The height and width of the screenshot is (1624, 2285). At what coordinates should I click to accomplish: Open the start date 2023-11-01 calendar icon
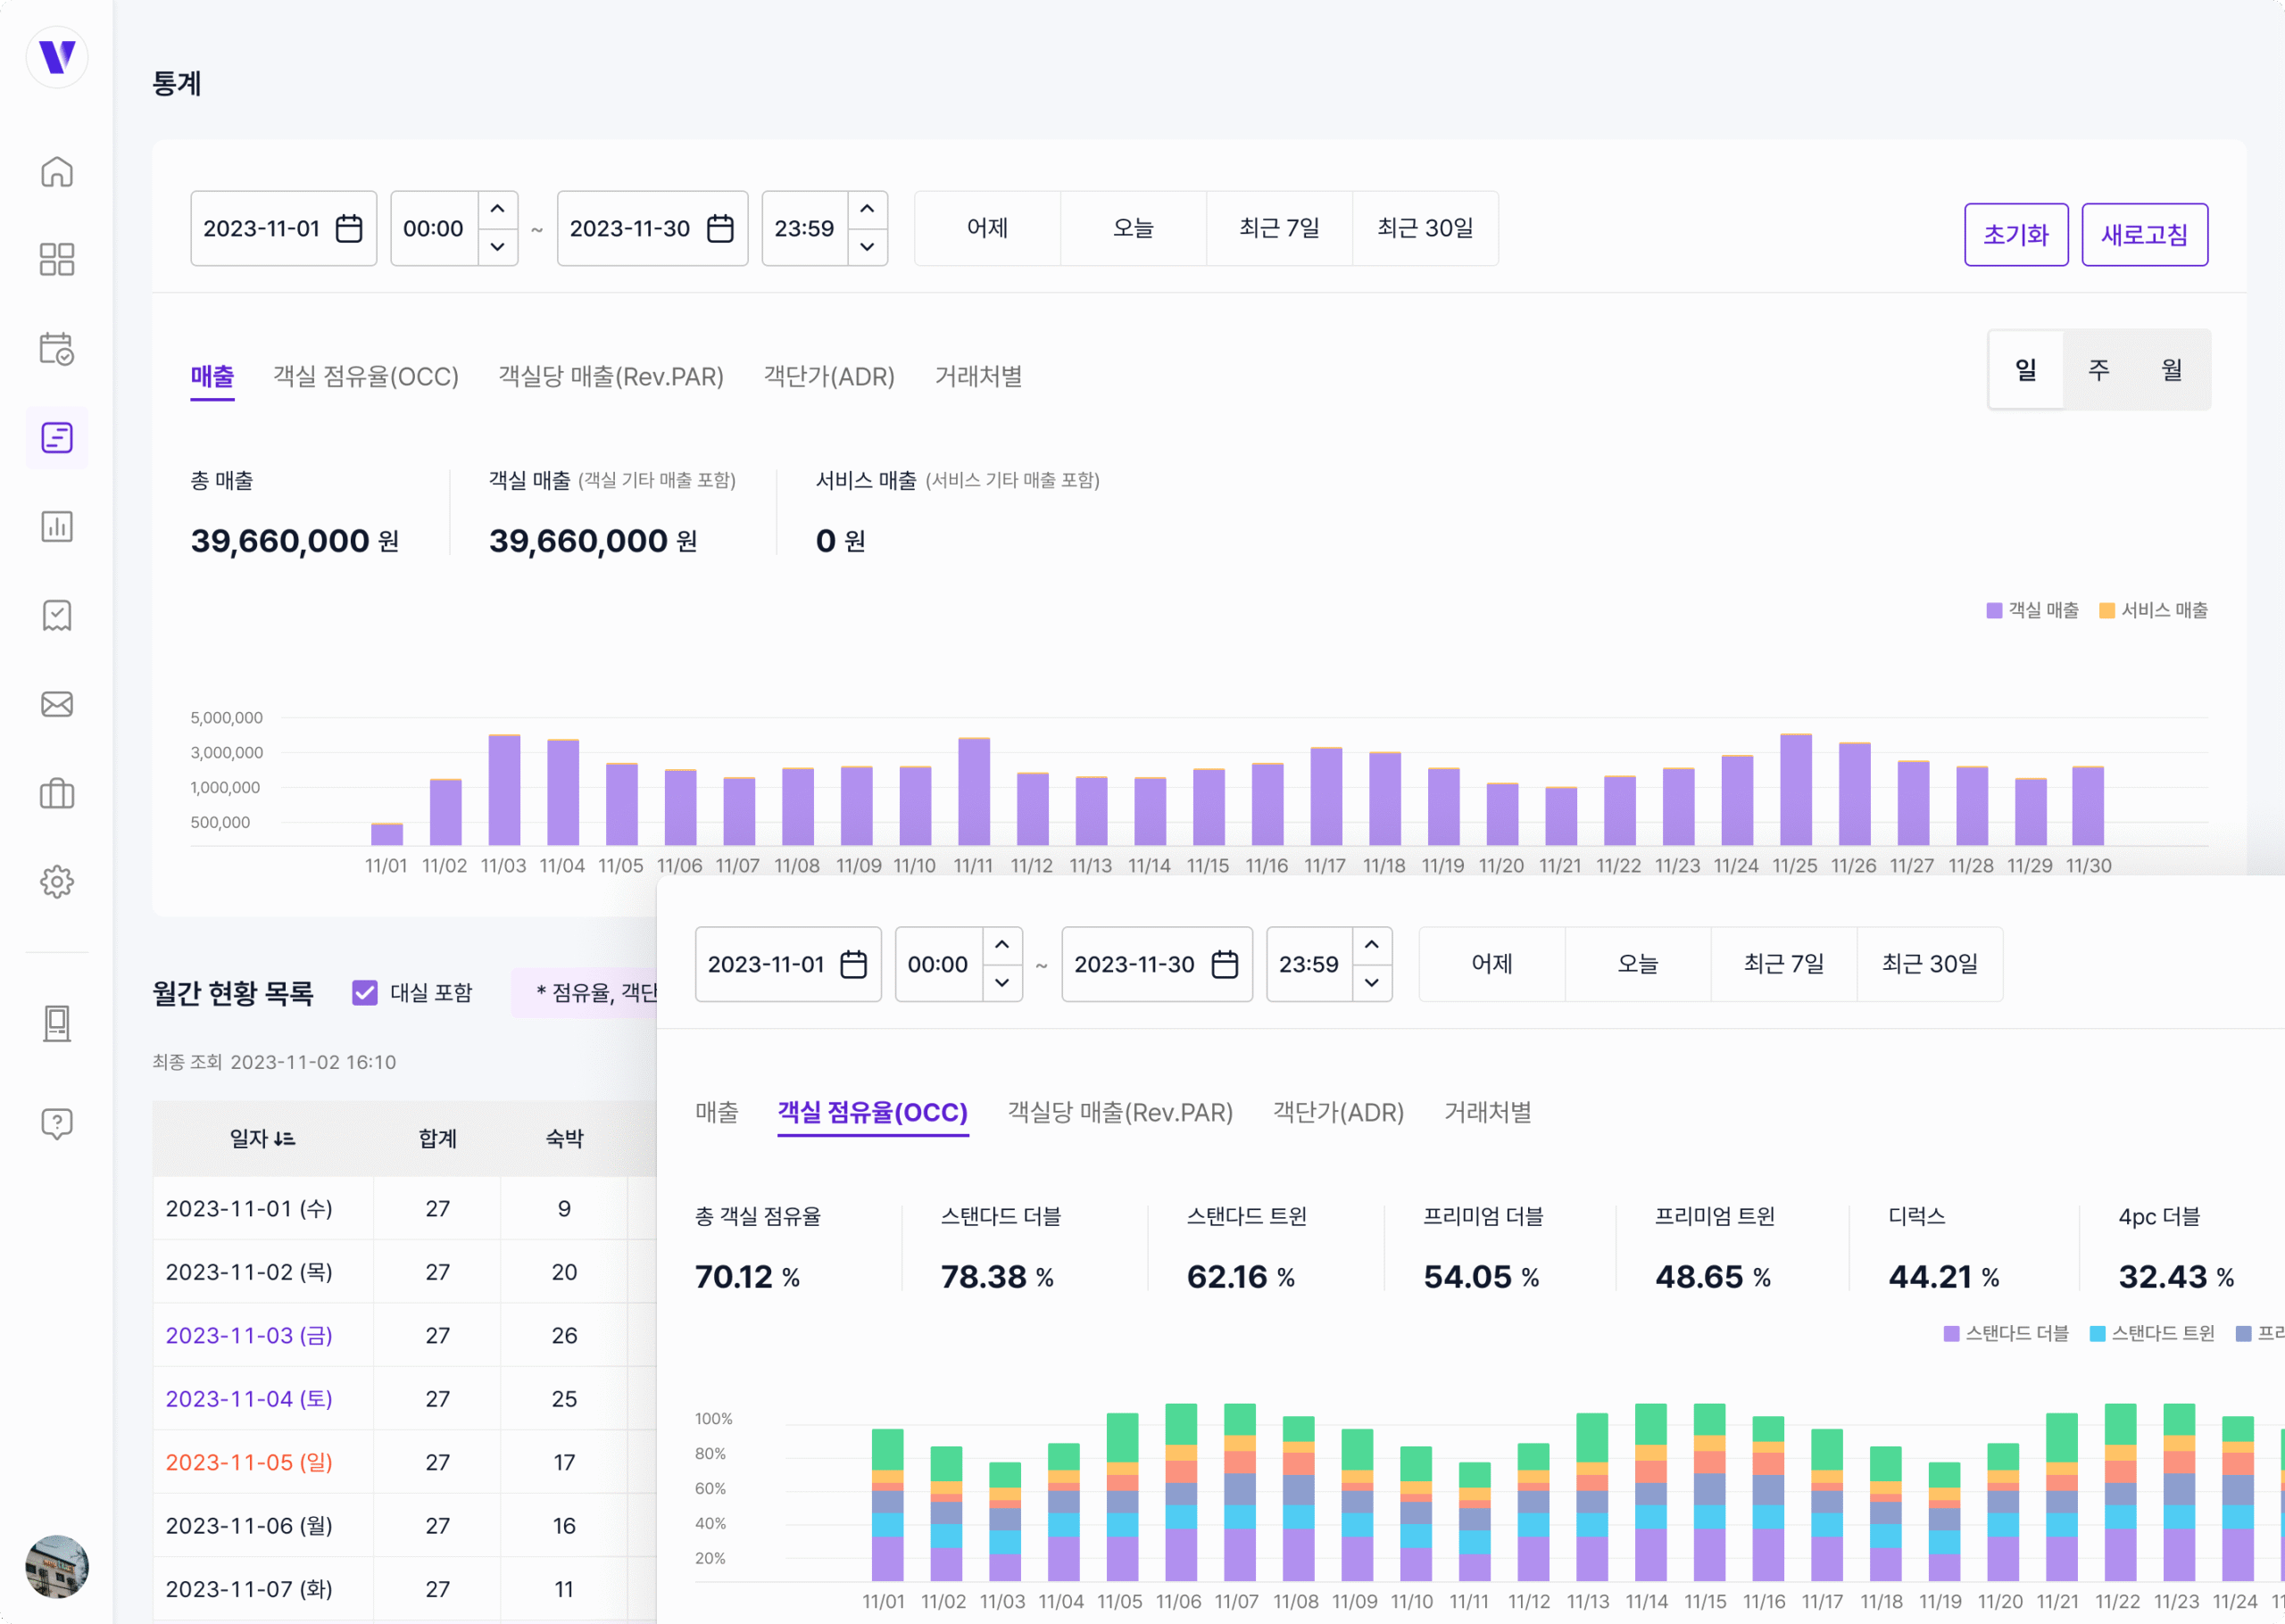[349, 229]
